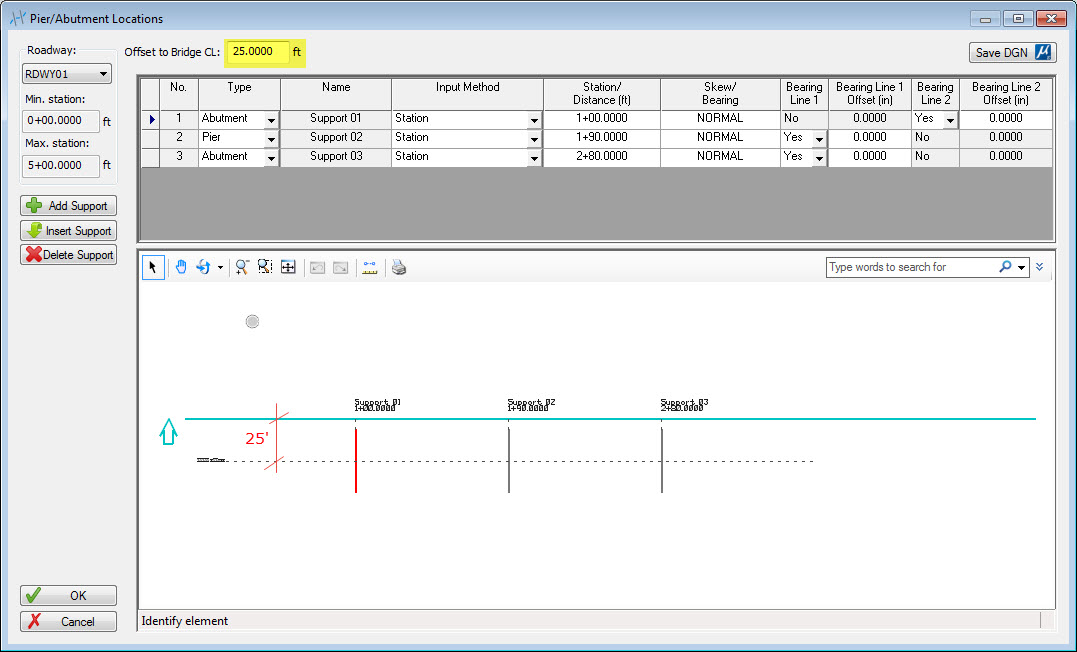Image resolution: width=1077 pixels, height=652 pixels.
Task: Click the station cell '2+80.0000'
Action: coord(602,157)
